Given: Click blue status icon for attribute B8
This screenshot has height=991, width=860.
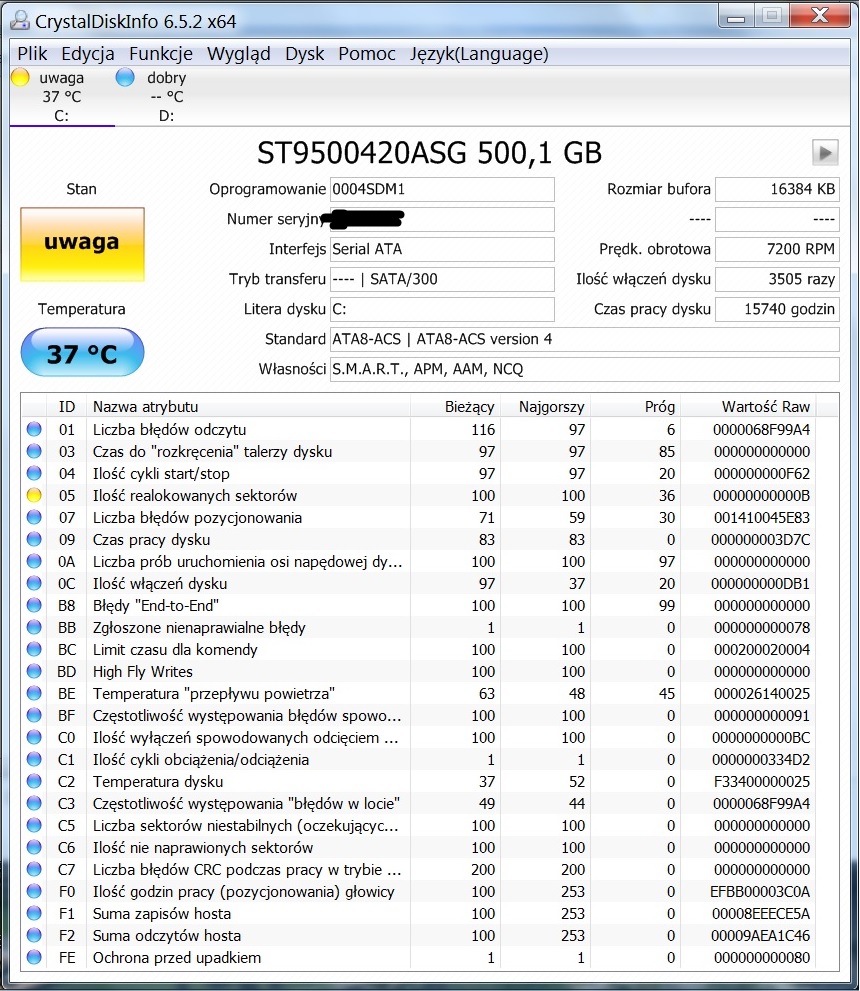Looking at the screenshot, I should coord(34,605).
